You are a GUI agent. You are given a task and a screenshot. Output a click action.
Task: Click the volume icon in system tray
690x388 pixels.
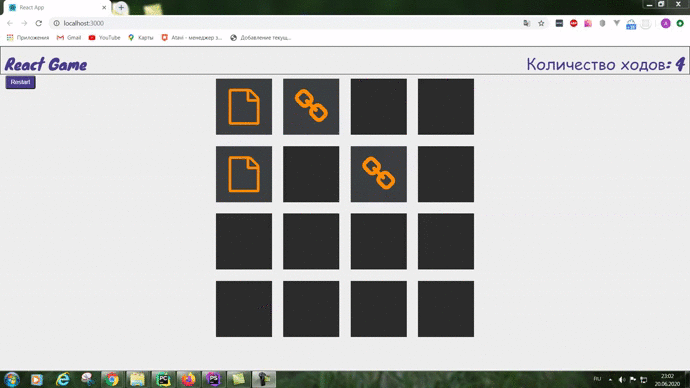pos(621,380)
